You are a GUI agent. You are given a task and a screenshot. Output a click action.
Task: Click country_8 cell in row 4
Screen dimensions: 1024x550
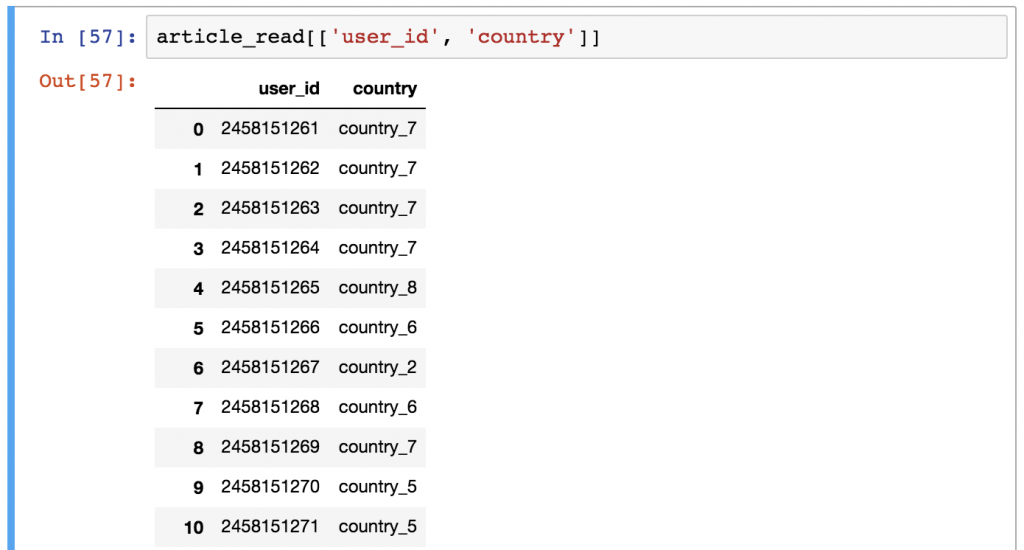377,288
